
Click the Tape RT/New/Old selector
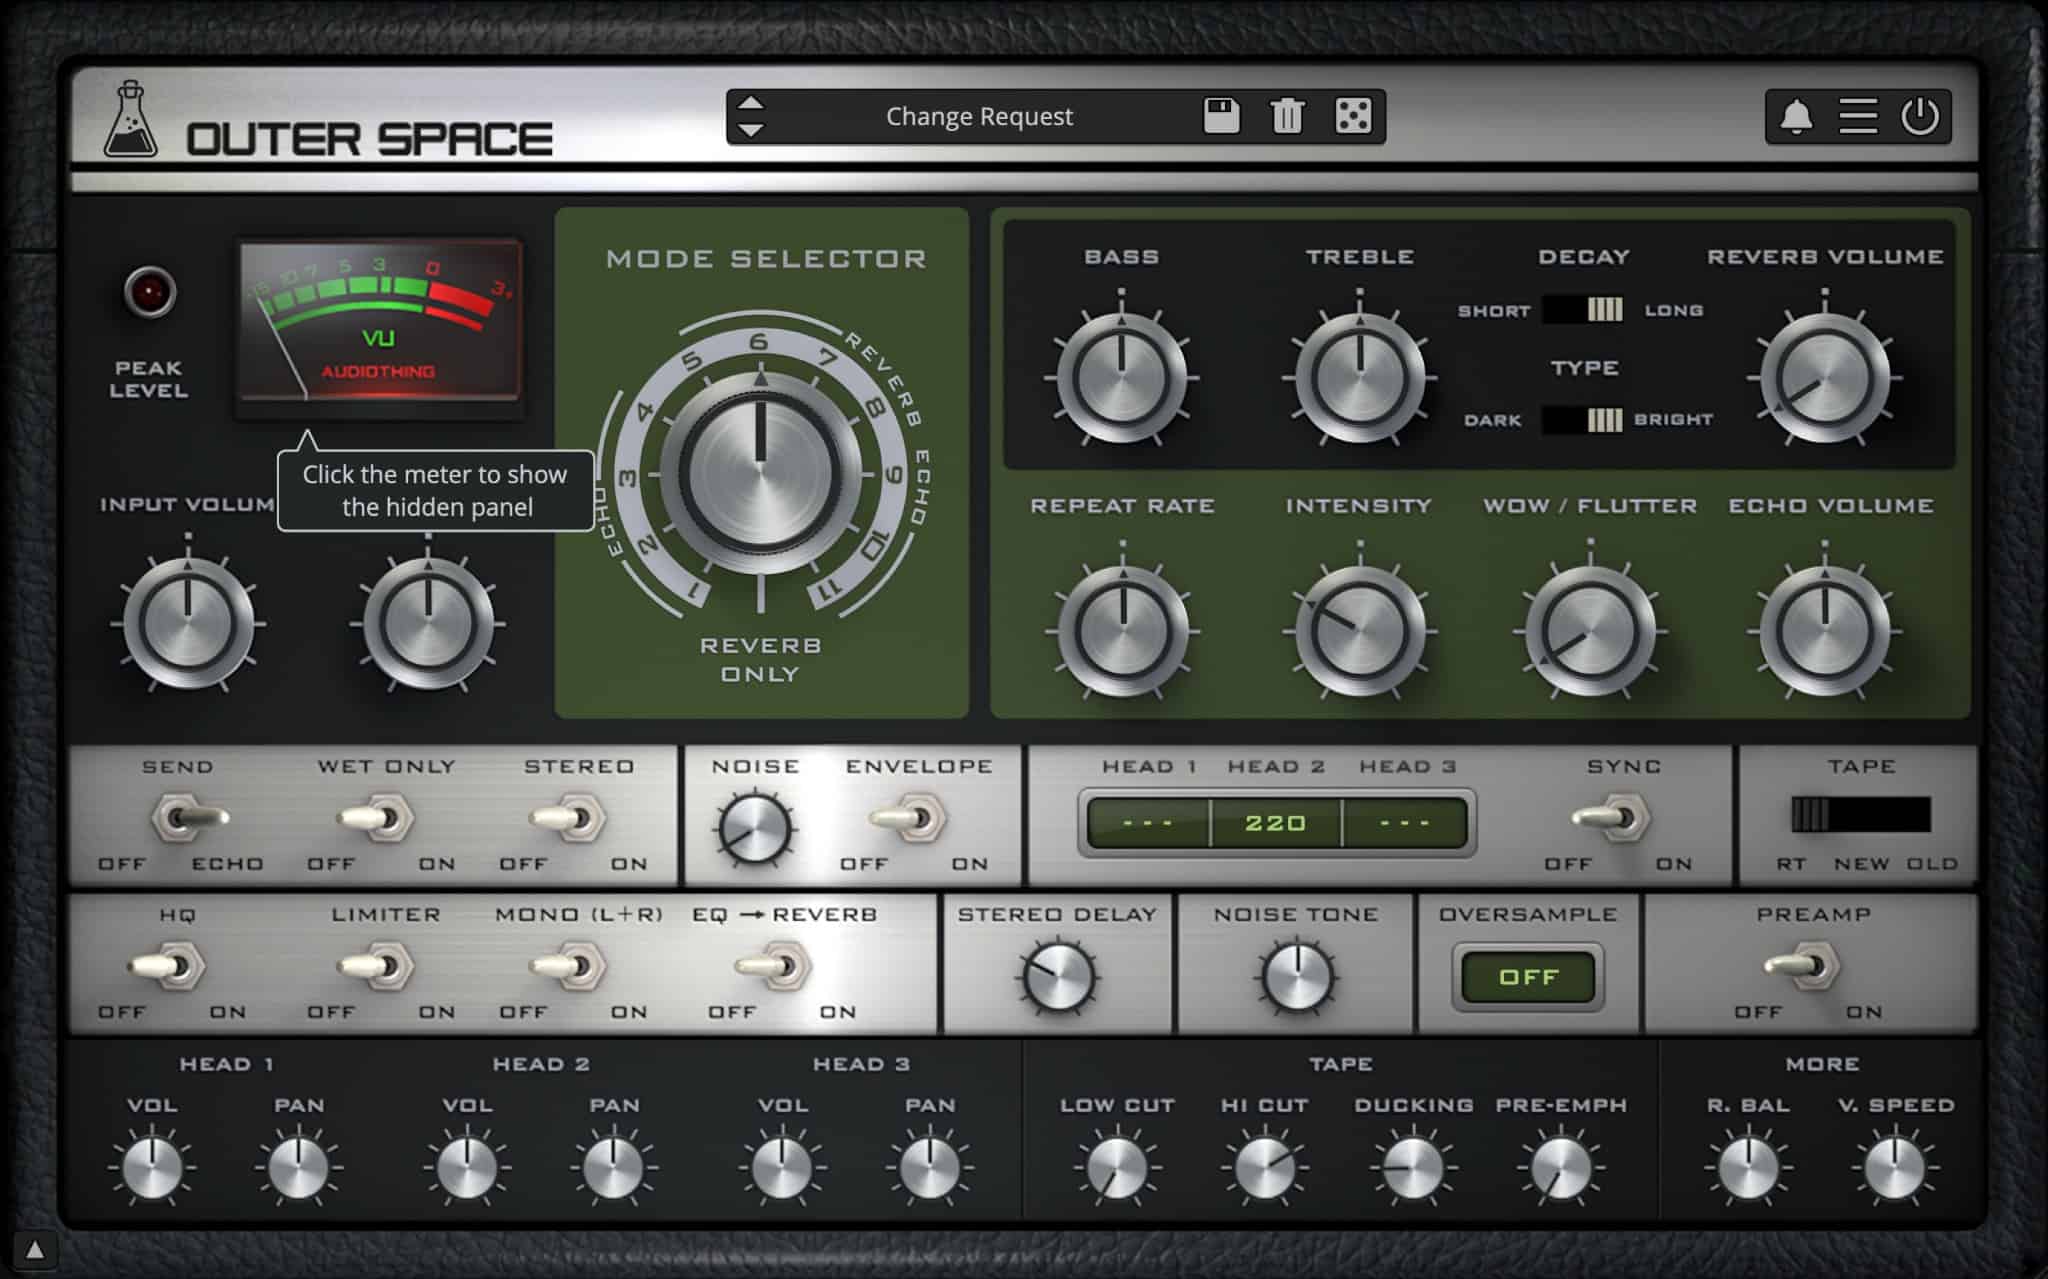(x=1860, y=815)
